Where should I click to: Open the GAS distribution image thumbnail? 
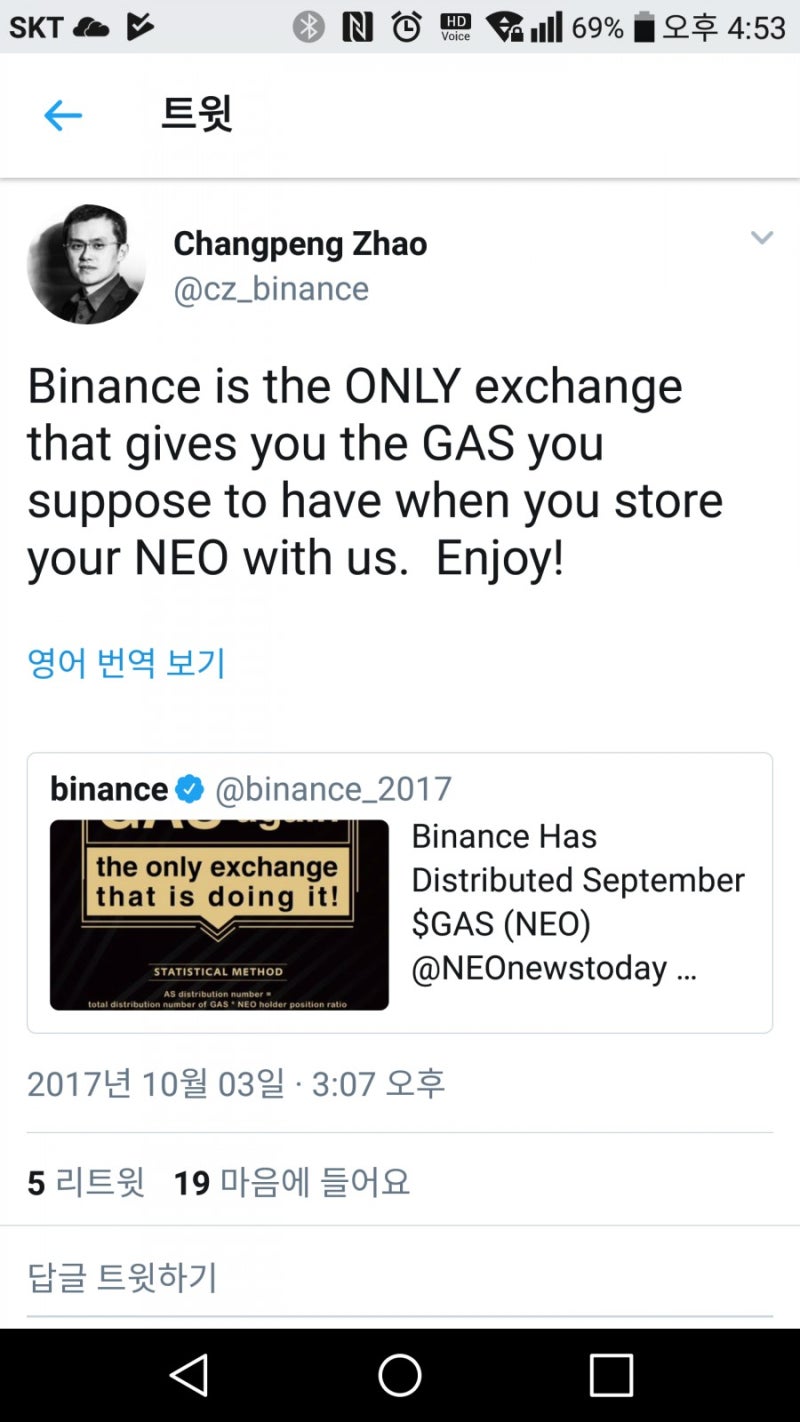(x=220, y=913)
